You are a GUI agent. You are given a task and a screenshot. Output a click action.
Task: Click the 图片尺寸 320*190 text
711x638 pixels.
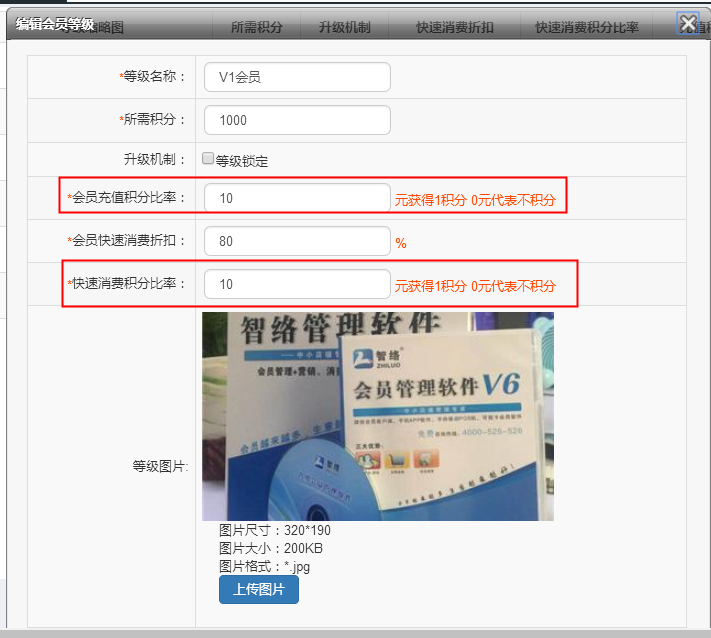point(275,530)
